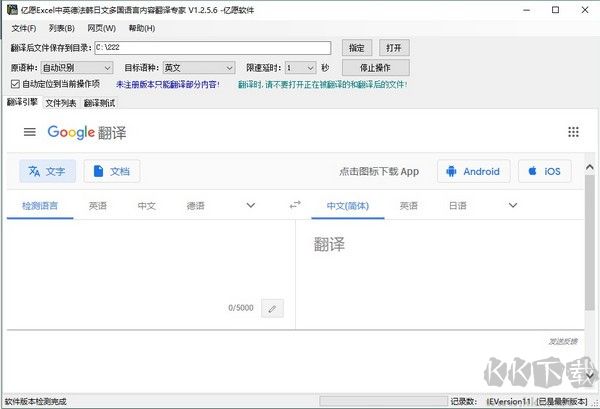This screenshot has height=409, width=600.
Task: Click the vertical scrollbar up arrow
Action: point(590,167)
